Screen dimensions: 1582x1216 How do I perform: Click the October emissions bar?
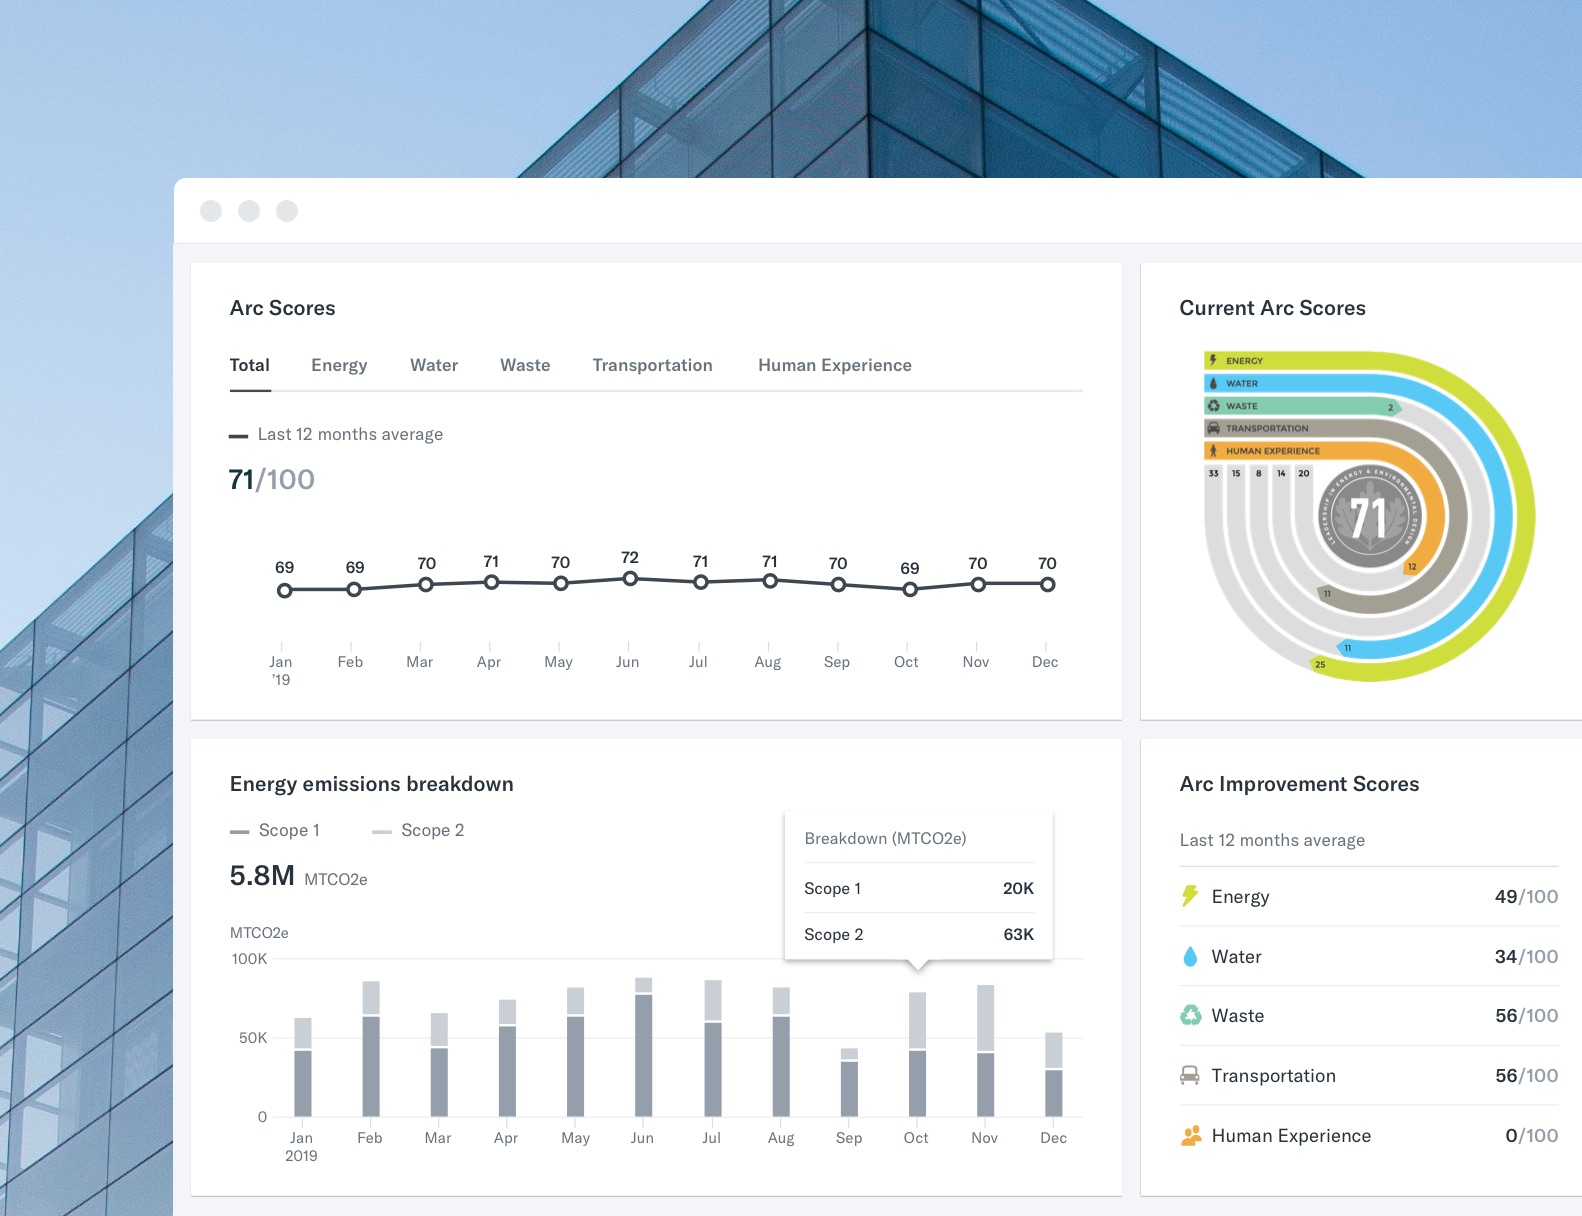pyautogui.click(x=917, y=1054)
